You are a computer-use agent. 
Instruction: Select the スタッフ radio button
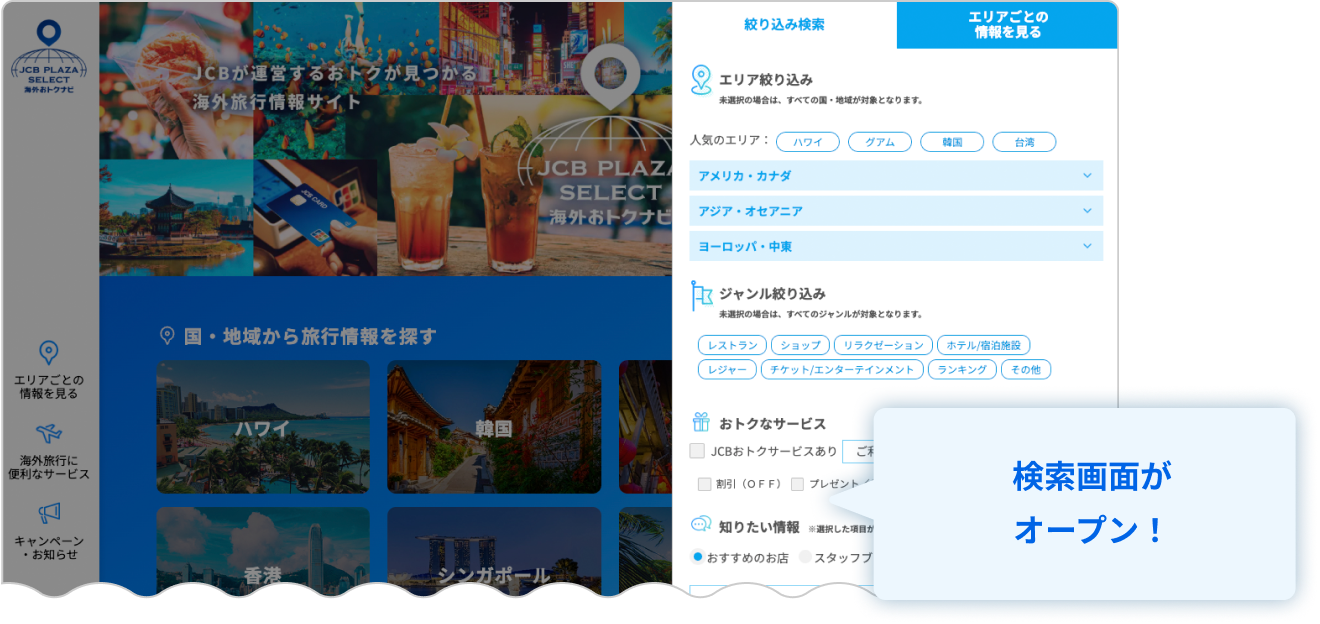(805, 557)
